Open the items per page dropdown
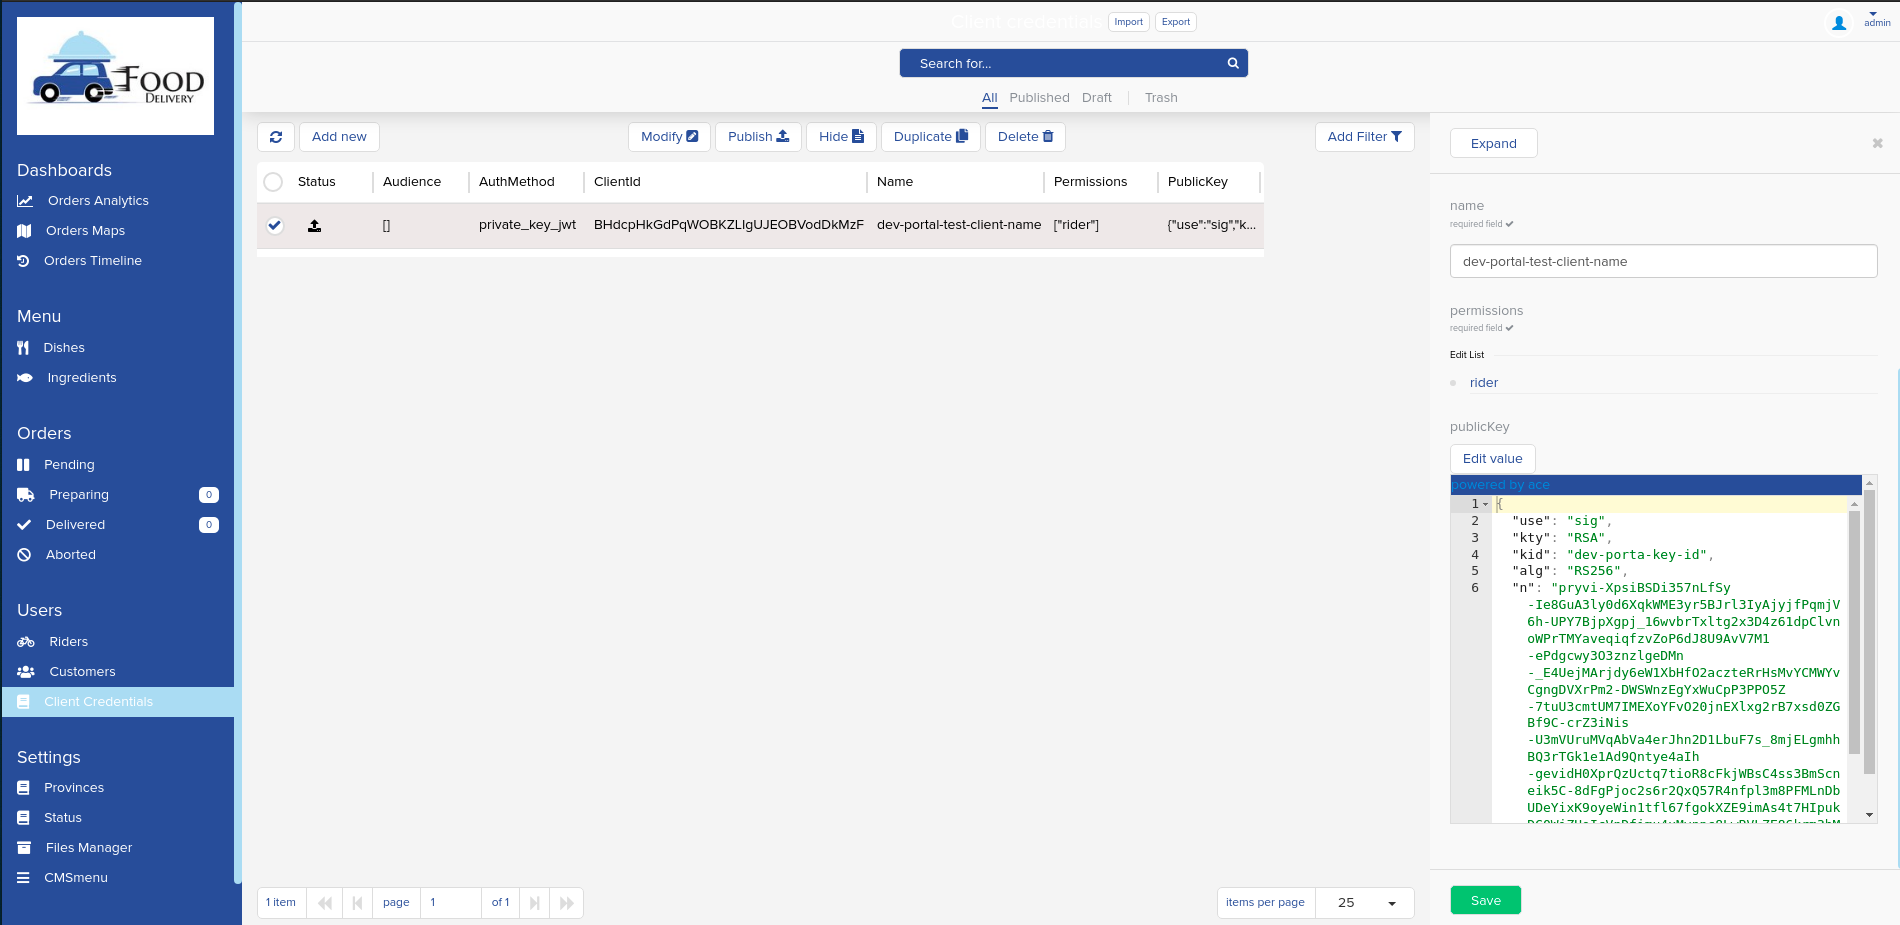1900x925 pixels. click(x=1363, y=902)
